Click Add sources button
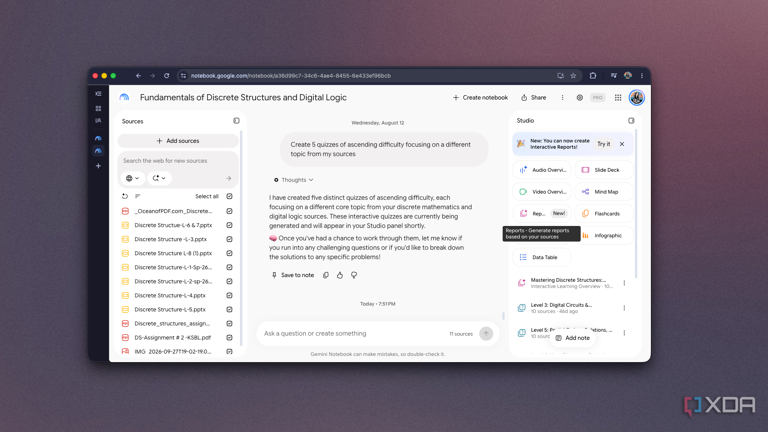 point(178,141)
